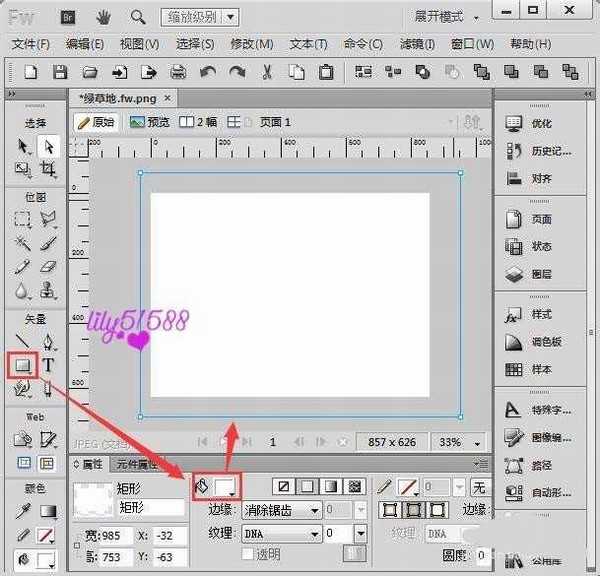Open the 纹理 DNA texture dropdown
Screen dimensions: 600x576
pos(281,534)
